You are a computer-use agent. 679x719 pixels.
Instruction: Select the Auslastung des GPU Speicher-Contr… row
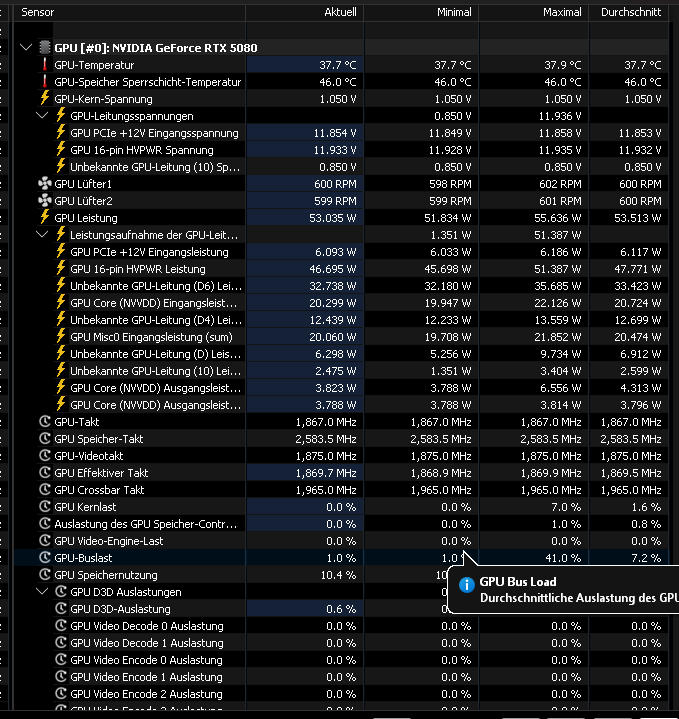(341, 524)
